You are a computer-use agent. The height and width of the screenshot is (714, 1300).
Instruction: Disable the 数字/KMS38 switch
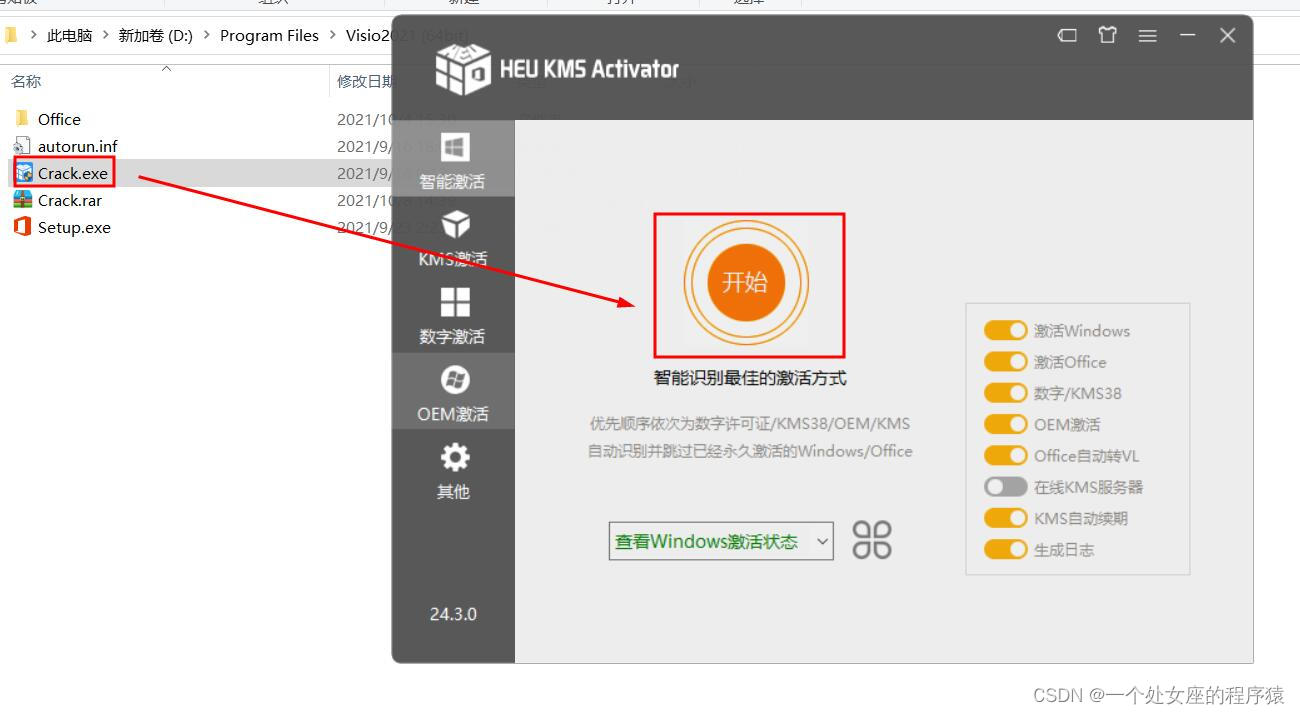point(1005,393)
